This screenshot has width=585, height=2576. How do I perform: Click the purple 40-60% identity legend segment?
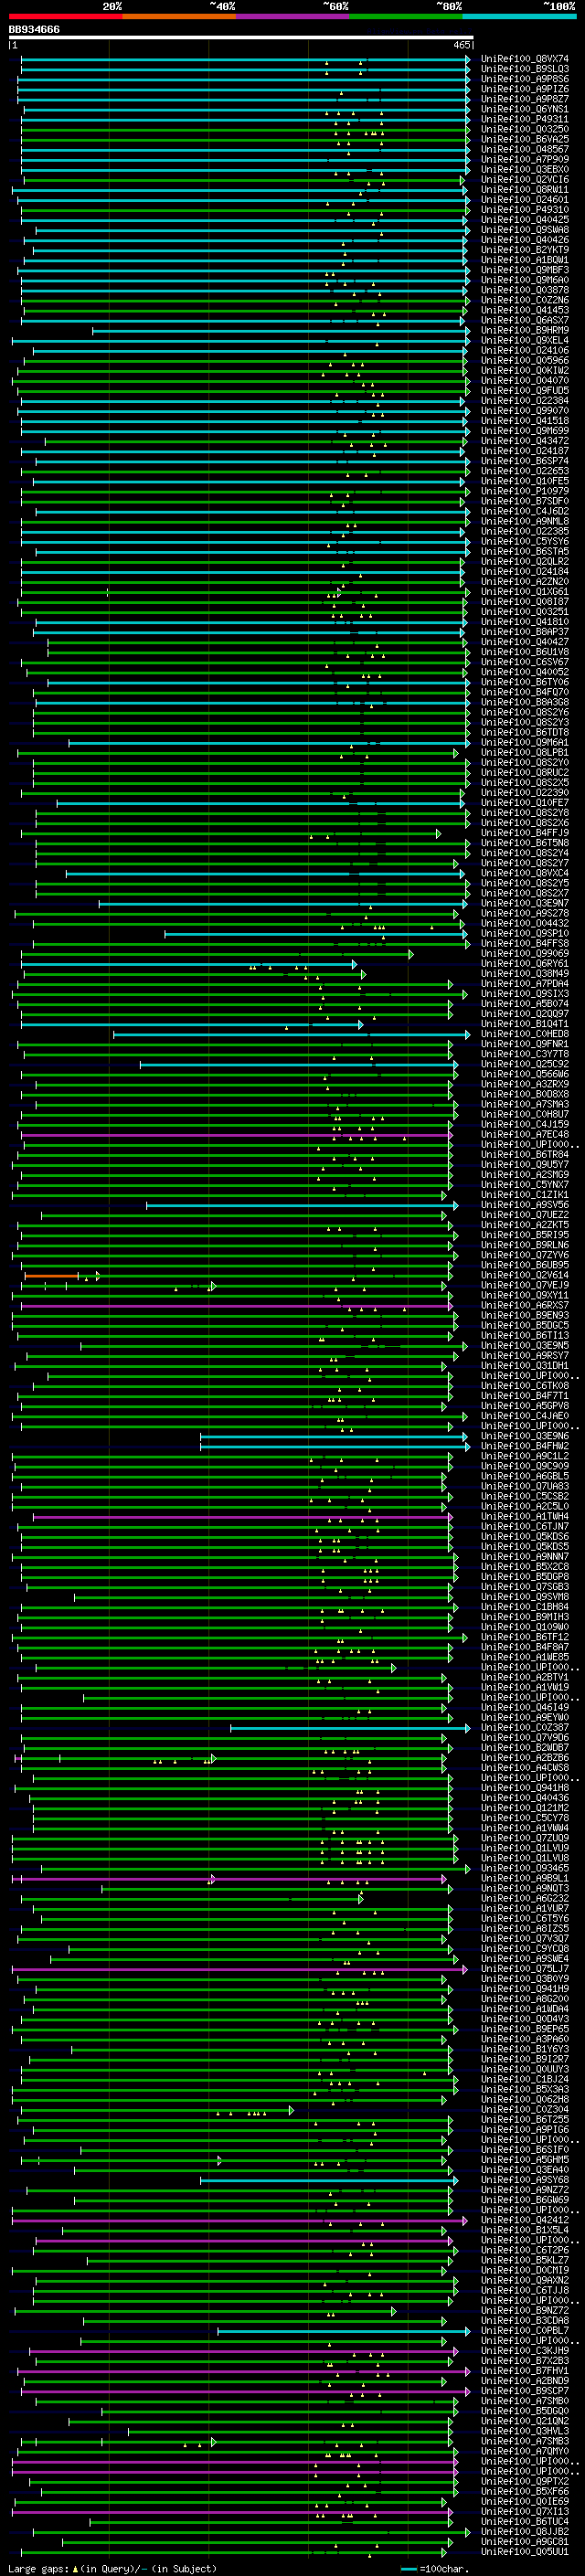[292, 17]
